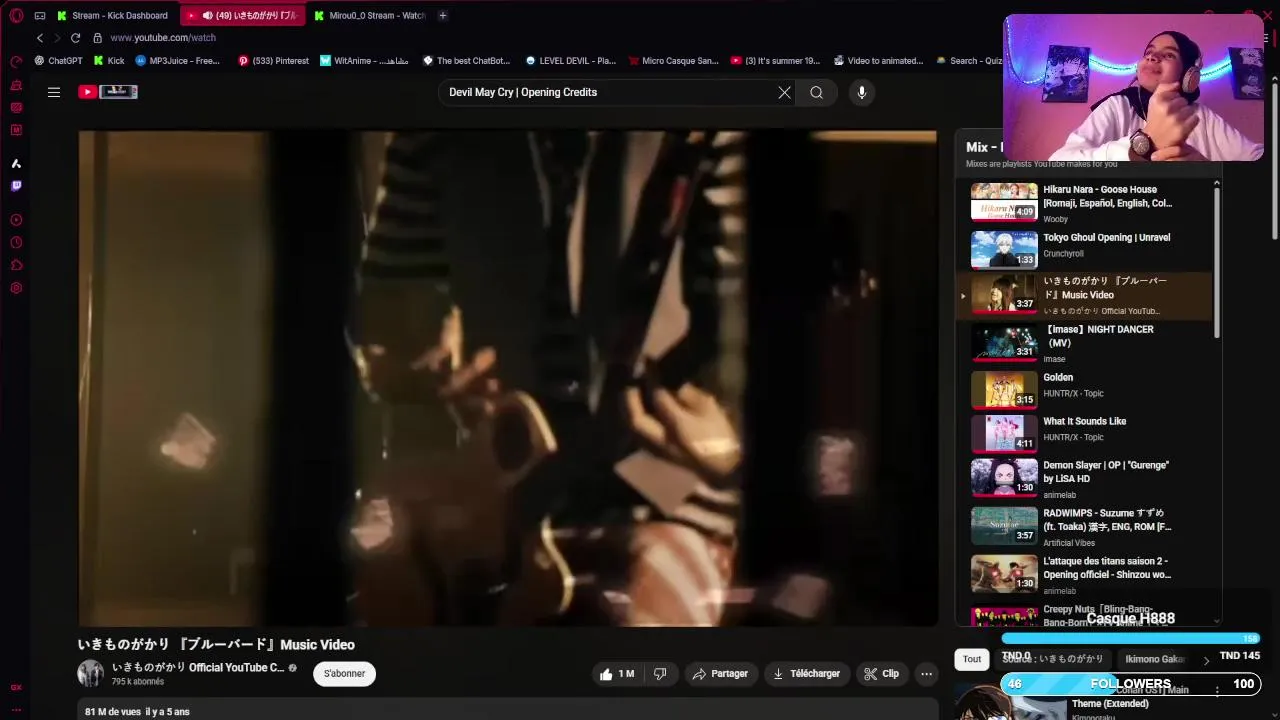
Task: Play imase NIGHT DANCER MV
Action: [1084, 343]
